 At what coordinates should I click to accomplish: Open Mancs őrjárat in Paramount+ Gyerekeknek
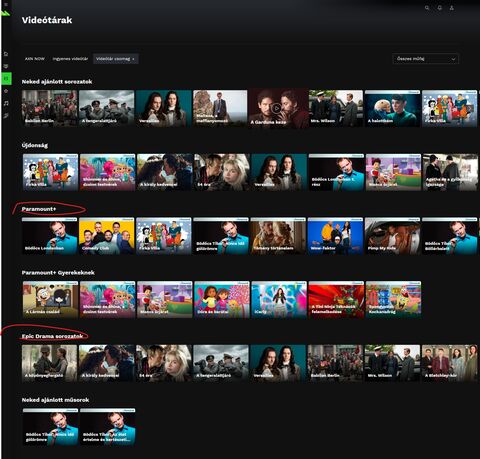pos(165,299)
